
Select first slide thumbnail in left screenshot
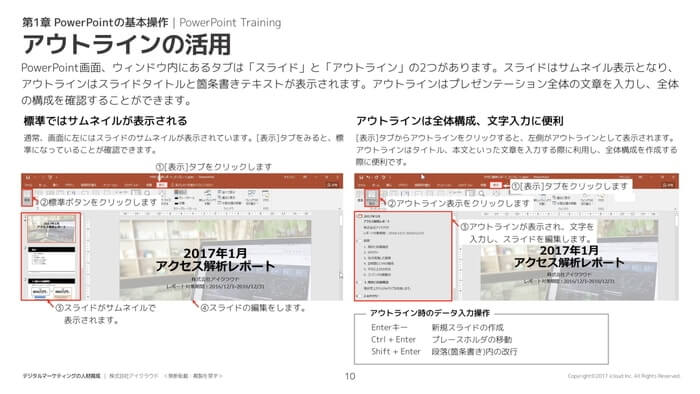(51, 229)
